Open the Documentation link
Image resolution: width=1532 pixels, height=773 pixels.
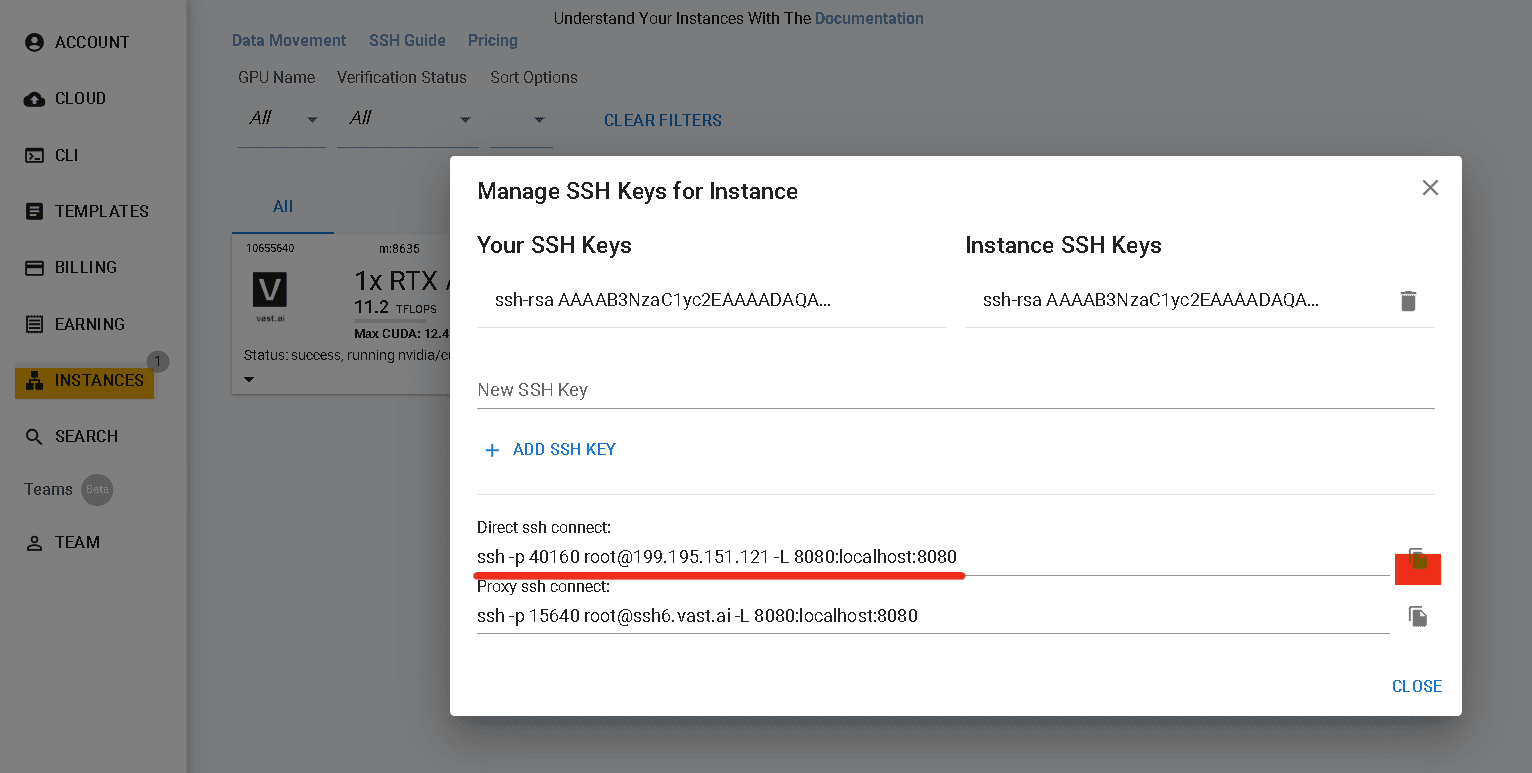click(868, 18)
